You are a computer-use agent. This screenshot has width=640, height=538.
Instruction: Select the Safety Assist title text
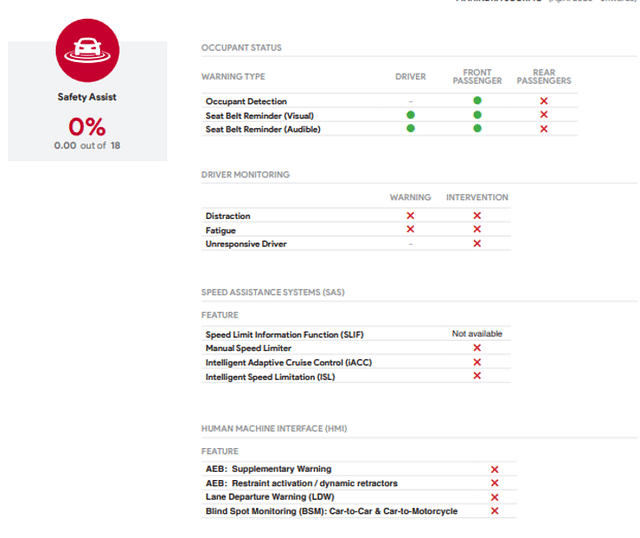point(87,97)
